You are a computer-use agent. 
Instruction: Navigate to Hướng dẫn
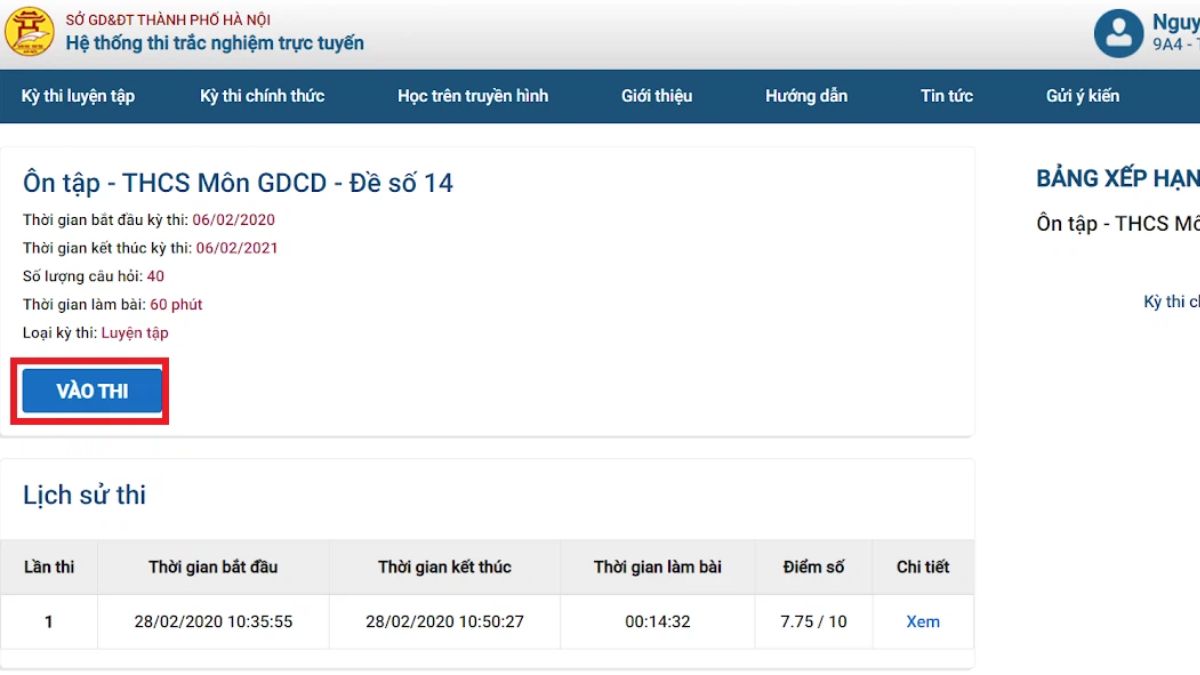coord(806,96)
